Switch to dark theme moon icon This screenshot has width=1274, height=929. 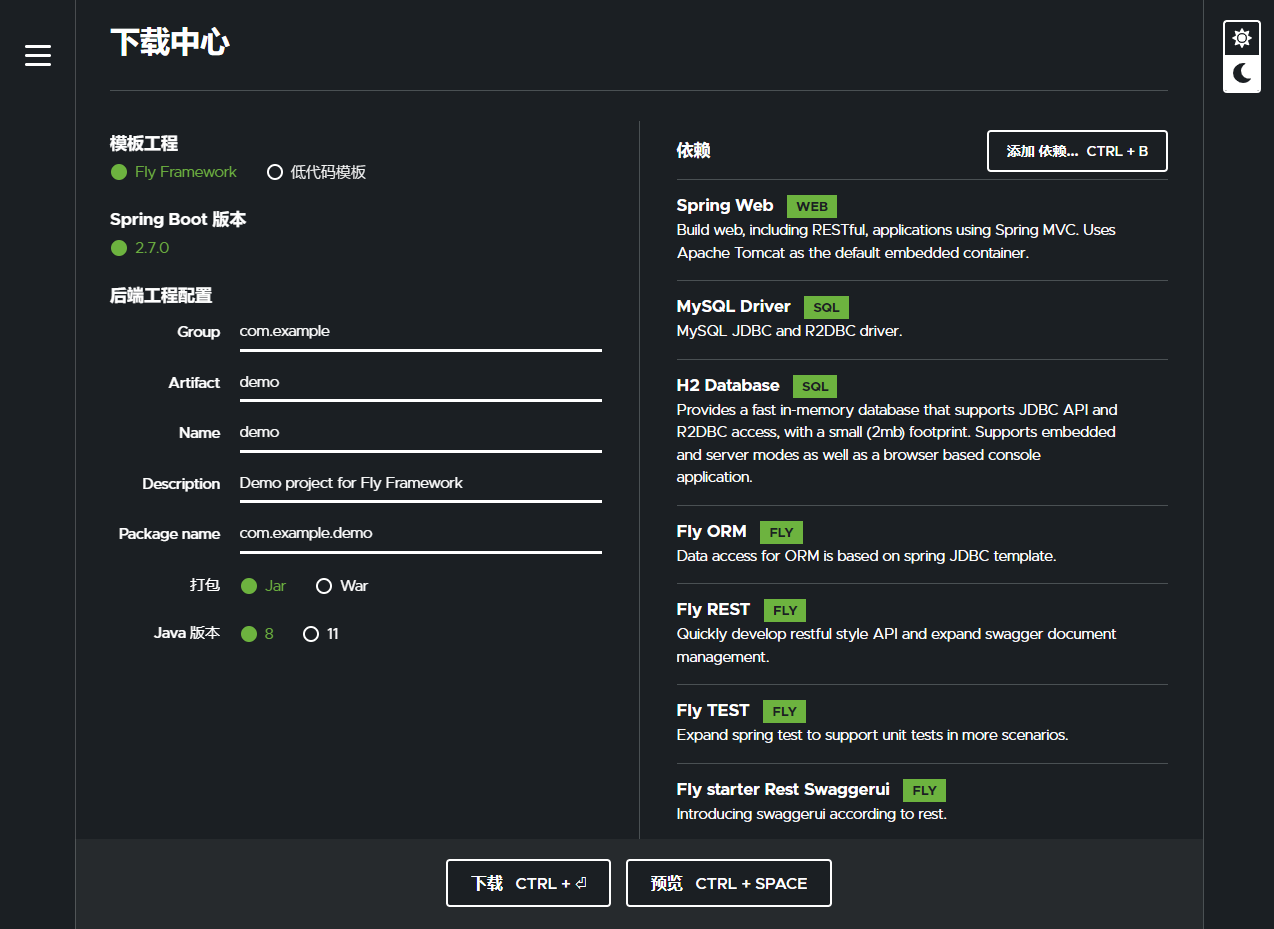coord(1241,73)
